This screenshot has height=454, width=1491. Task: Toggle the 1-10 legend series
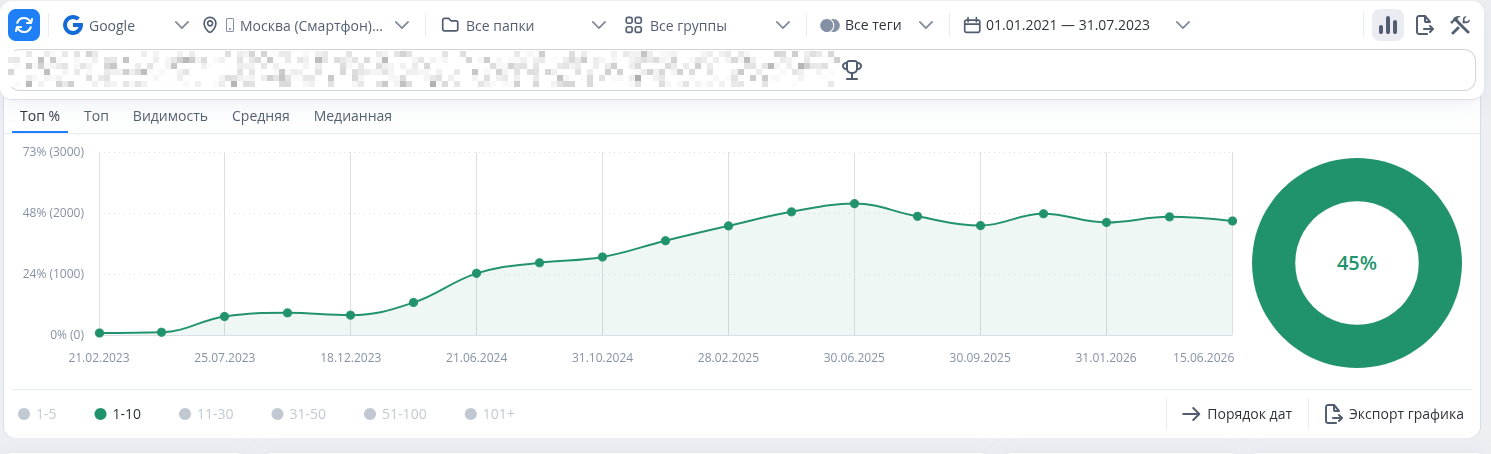(117, 414)
